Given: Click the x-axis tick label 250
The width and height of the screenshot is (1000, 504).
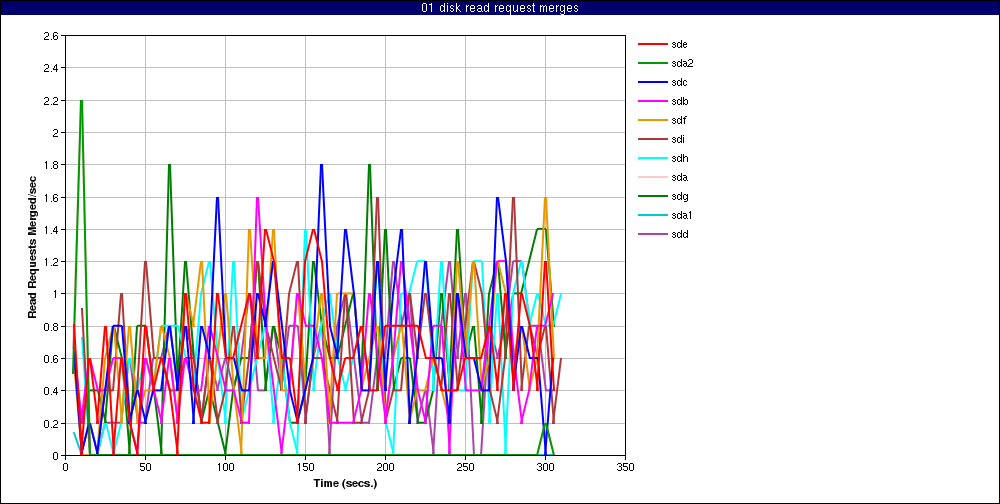Looking at the screenshot, I should click(x=466, y=467).
